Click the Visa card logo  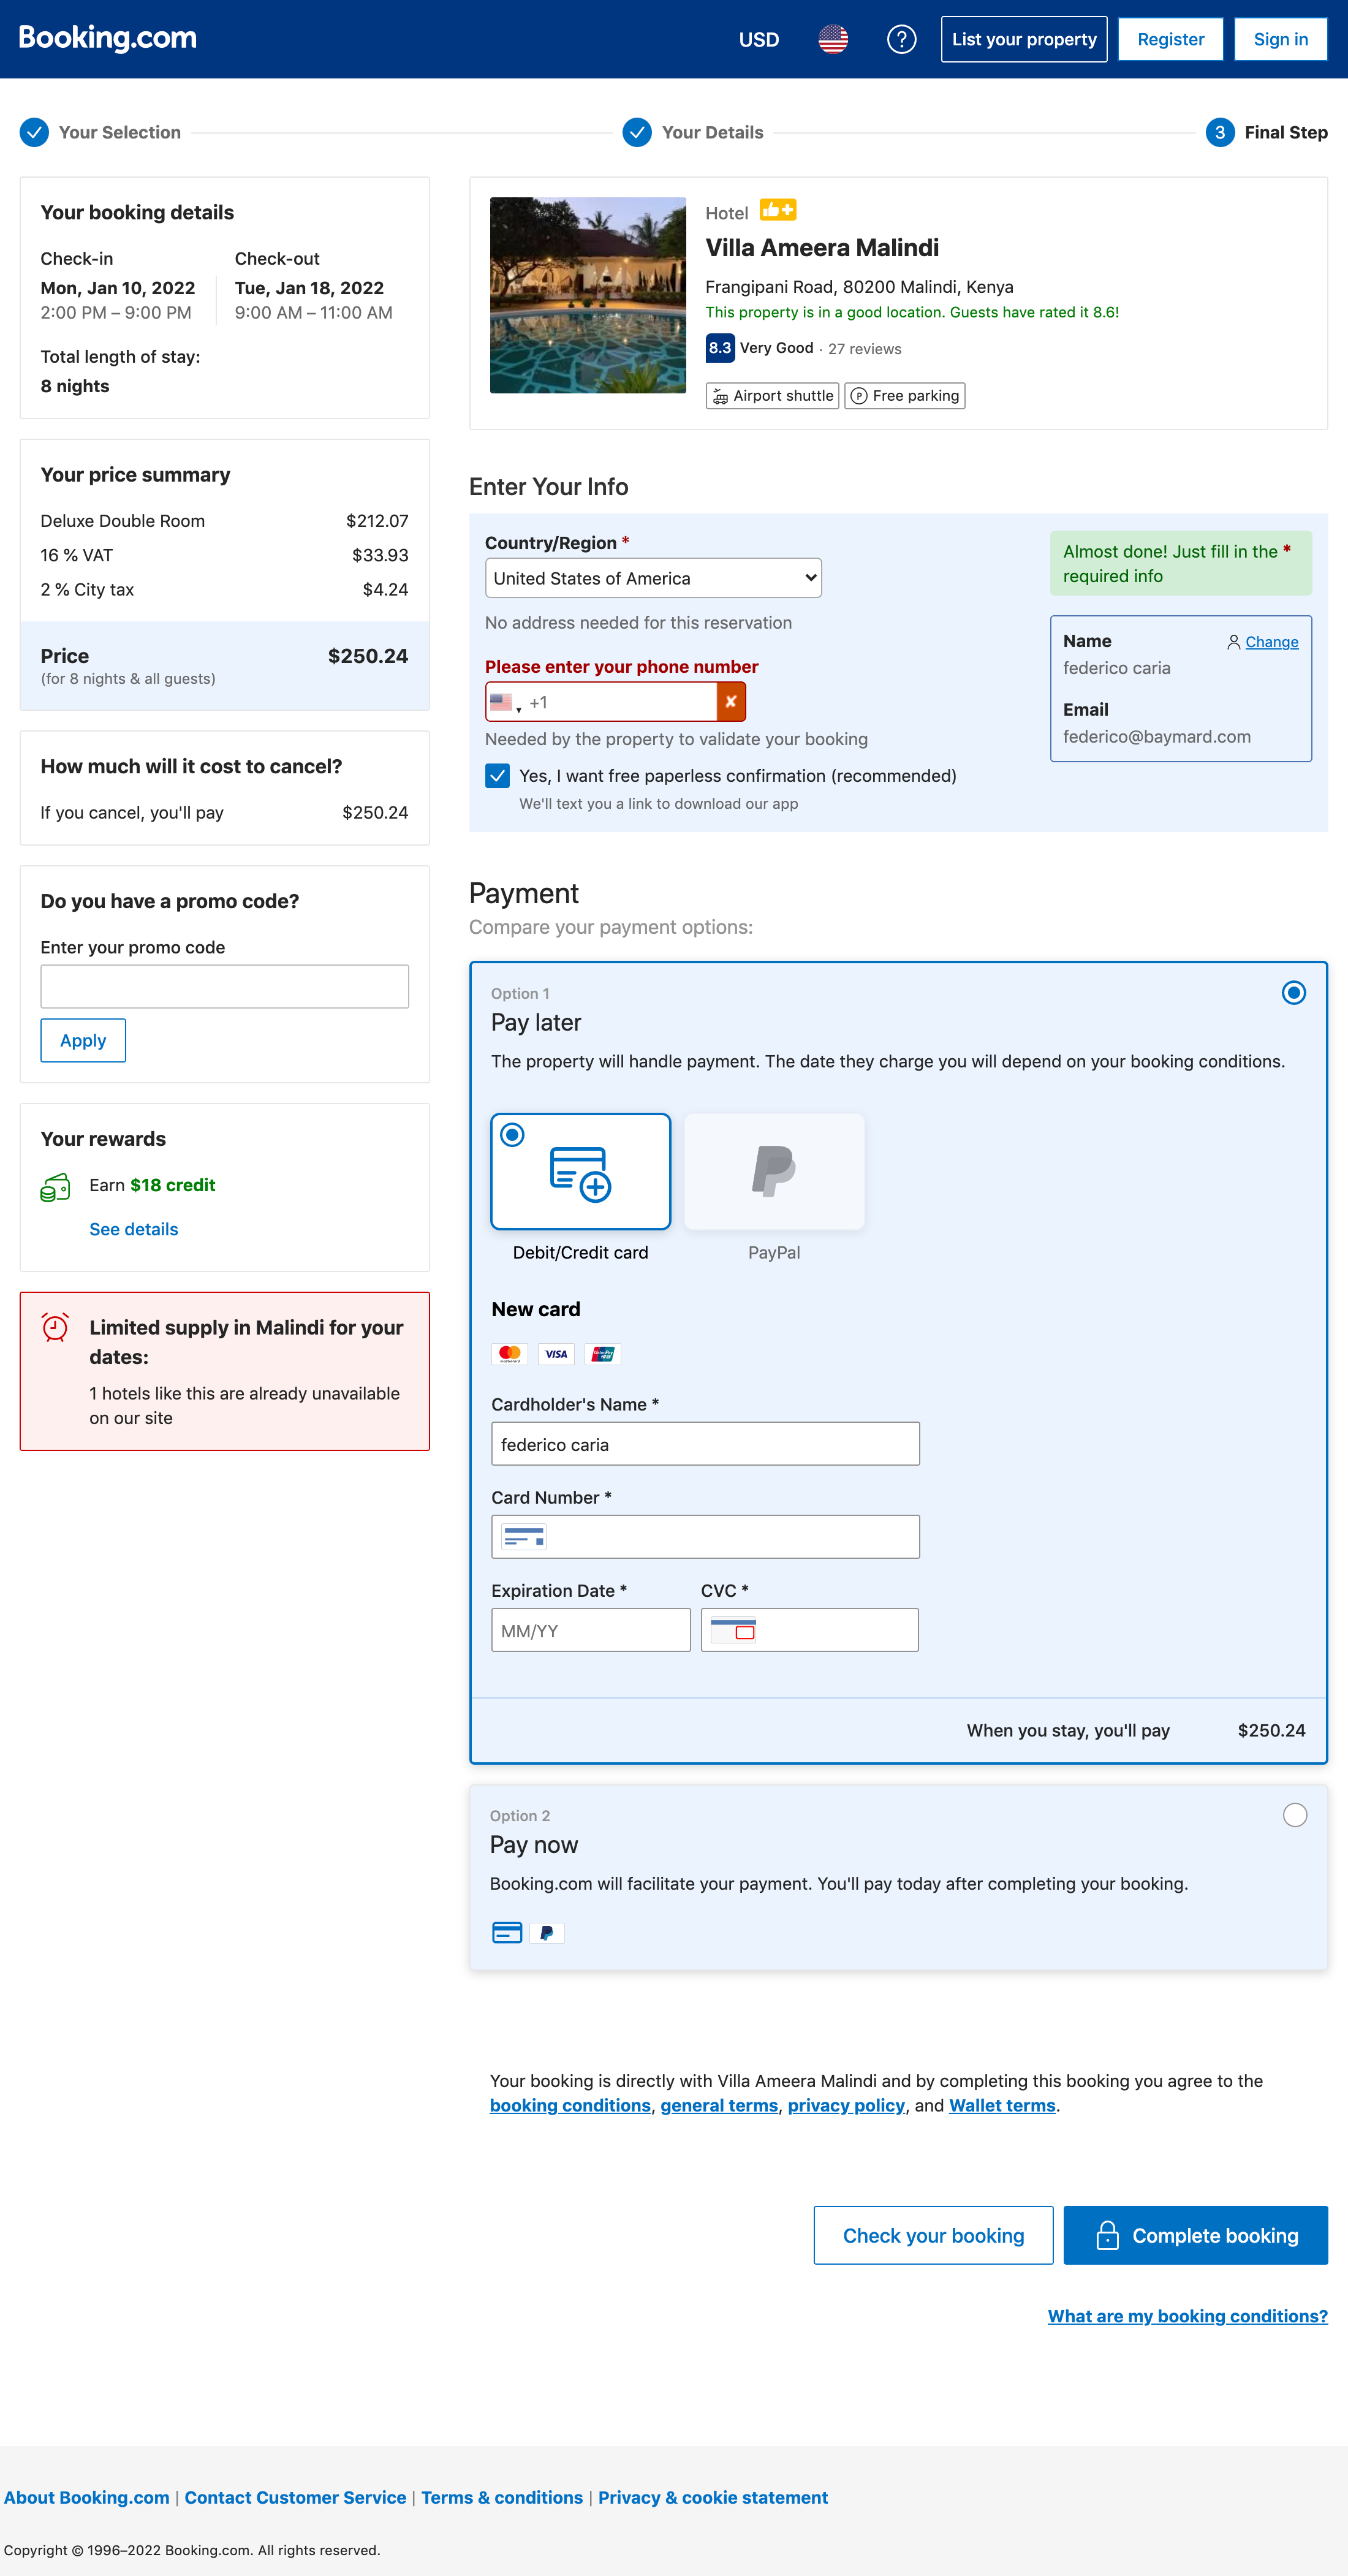coord(556,1353)
